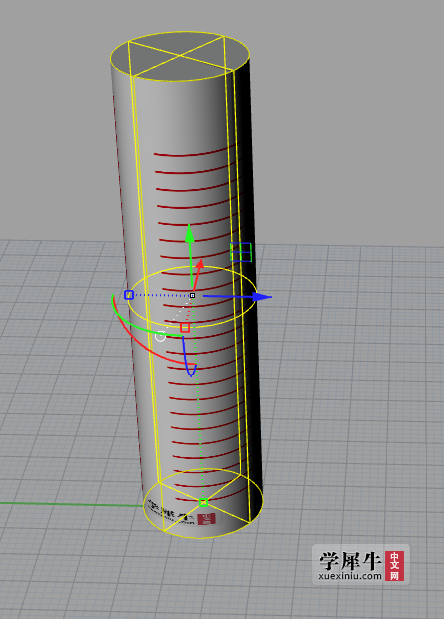The image size is (444, 619).
Task: Click the blue-green planar move square
Action: (x=241, y=252)
